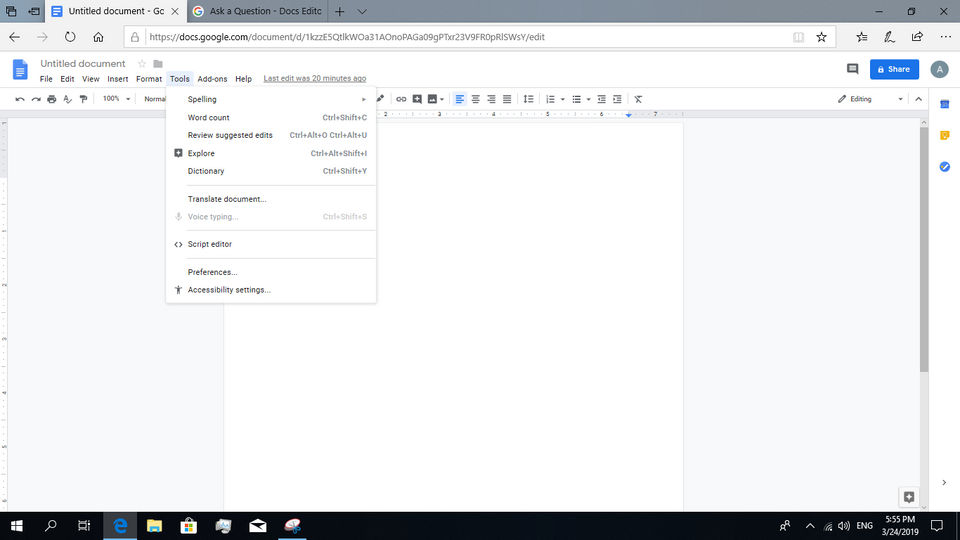Open the Add-ons menu
This screenshot has height=540, width=960.
[212, 79]
